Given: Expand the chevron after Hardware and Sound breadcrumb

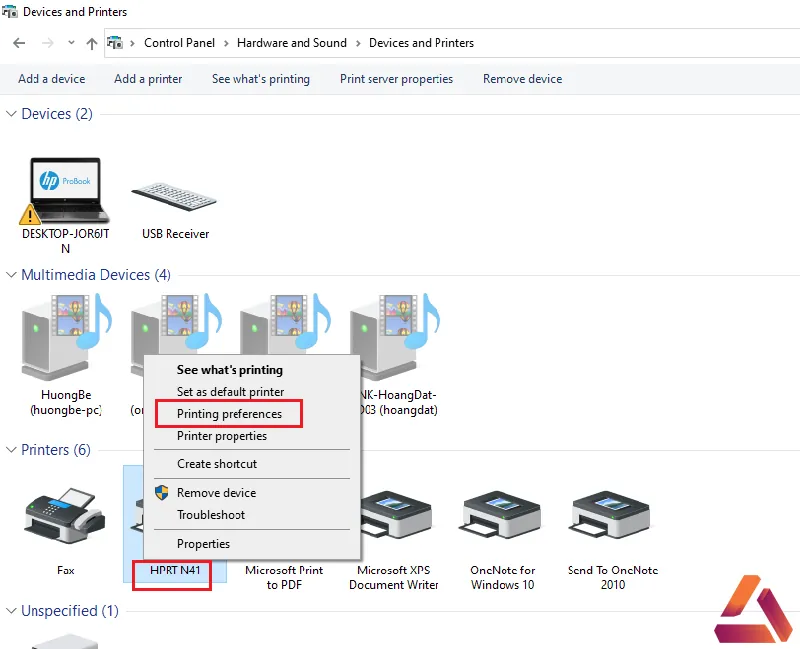Looking at the screenshot, I should (358, 43).
